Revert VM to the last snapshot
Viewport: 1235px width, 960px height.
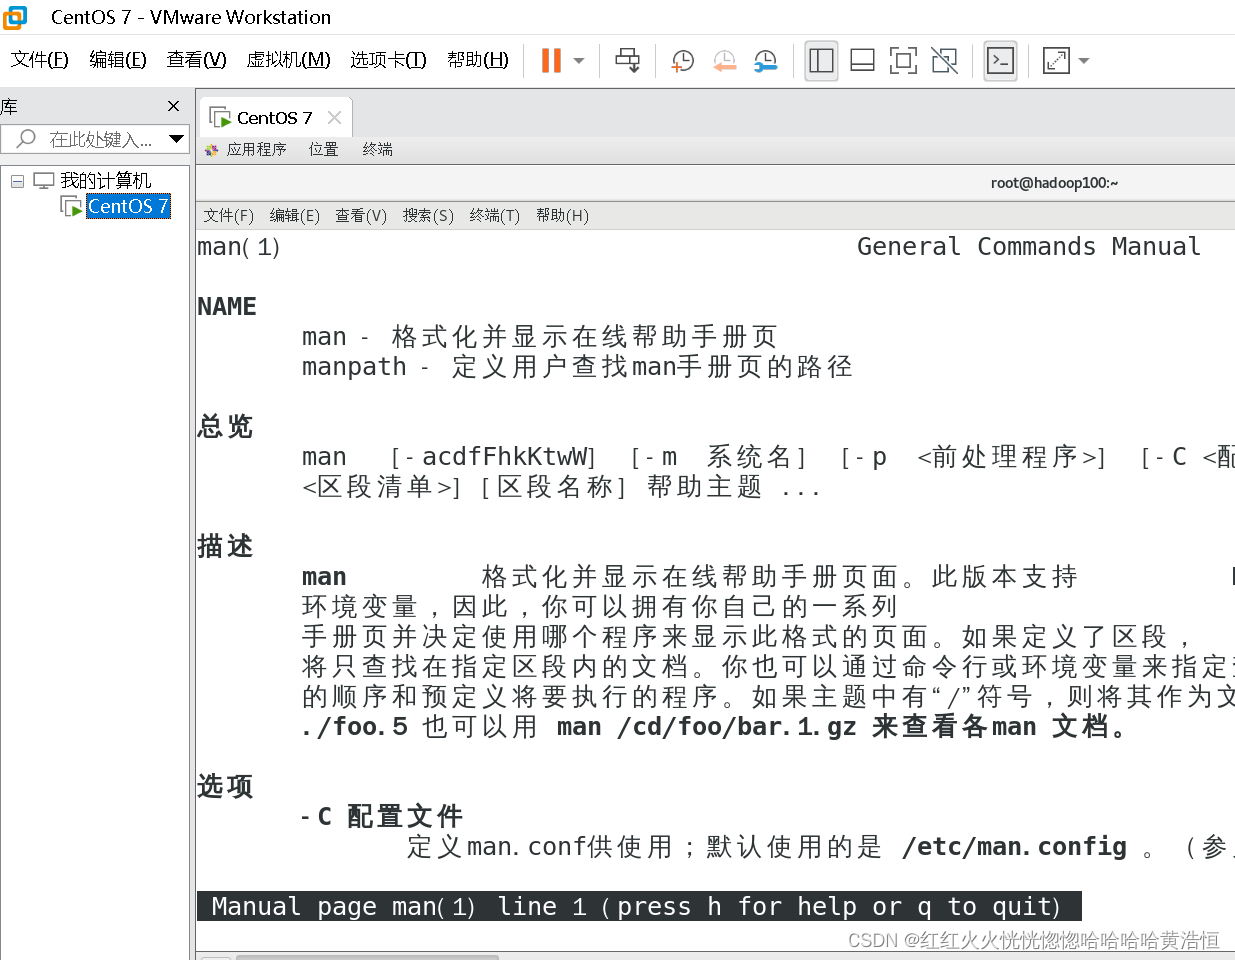724,60
